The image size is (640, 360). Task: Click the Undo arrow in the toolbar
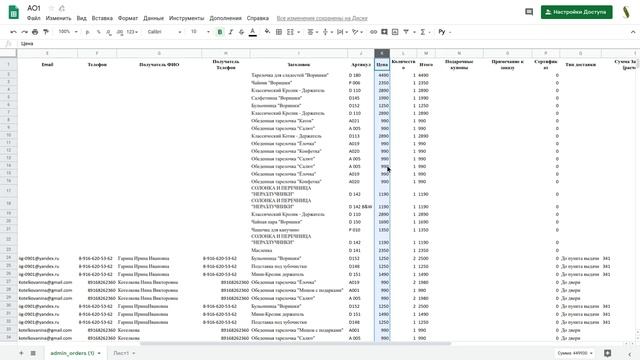pos(13,32)
